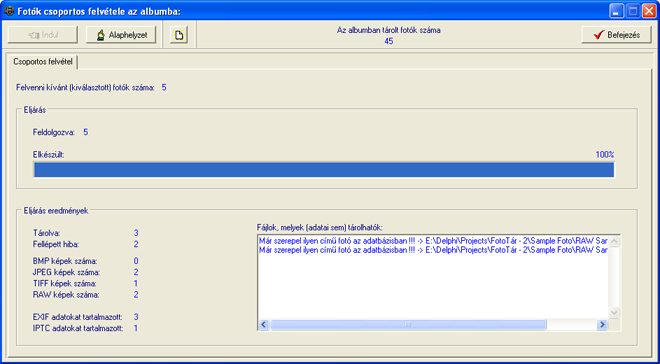Close the window with the red X

point(648,11)
